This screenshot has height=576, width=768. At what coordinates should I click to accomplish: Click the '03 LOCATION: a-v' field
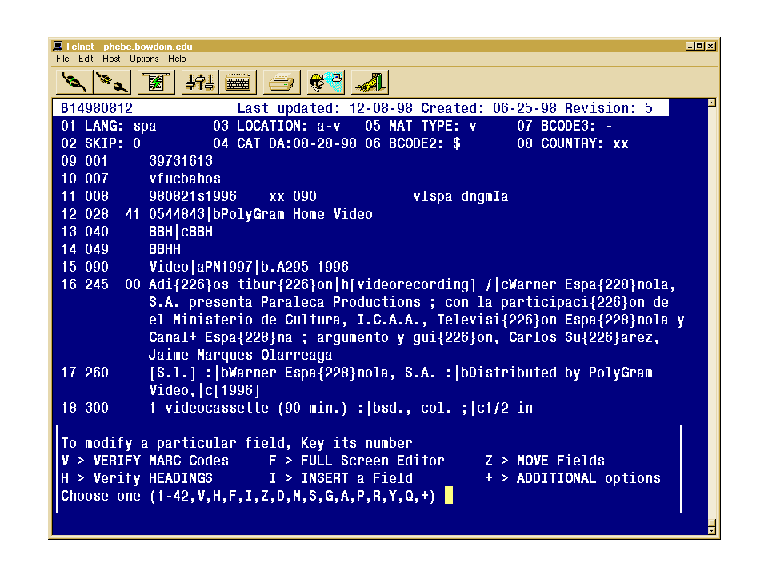point(277,126)
